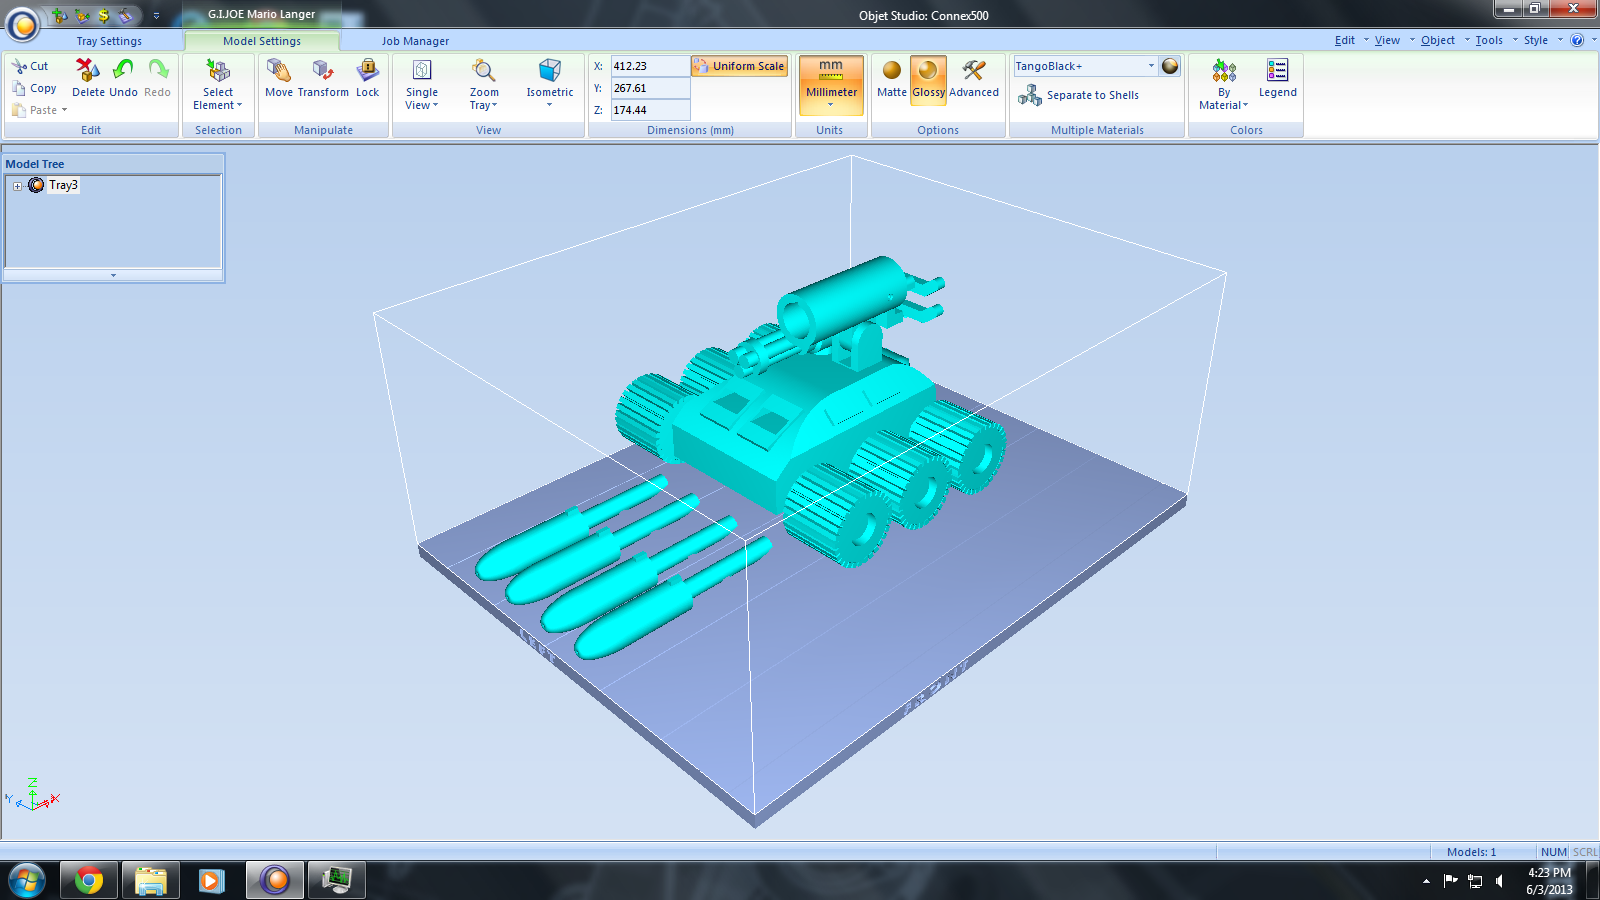Image resolution: width=1600 pixels, height=900 pixels.
Task: Select the Glossy surface finish
Action: (x=928, y=80)
